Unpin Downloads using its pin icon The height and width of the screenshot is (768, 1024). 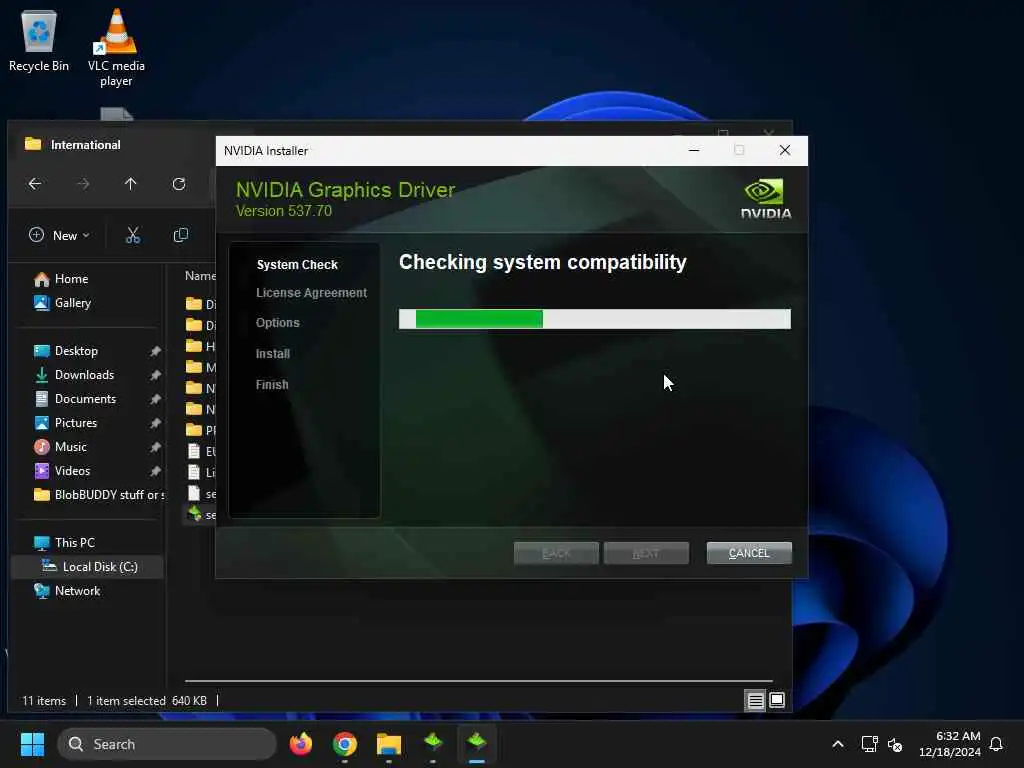click(x=155, y=376)
